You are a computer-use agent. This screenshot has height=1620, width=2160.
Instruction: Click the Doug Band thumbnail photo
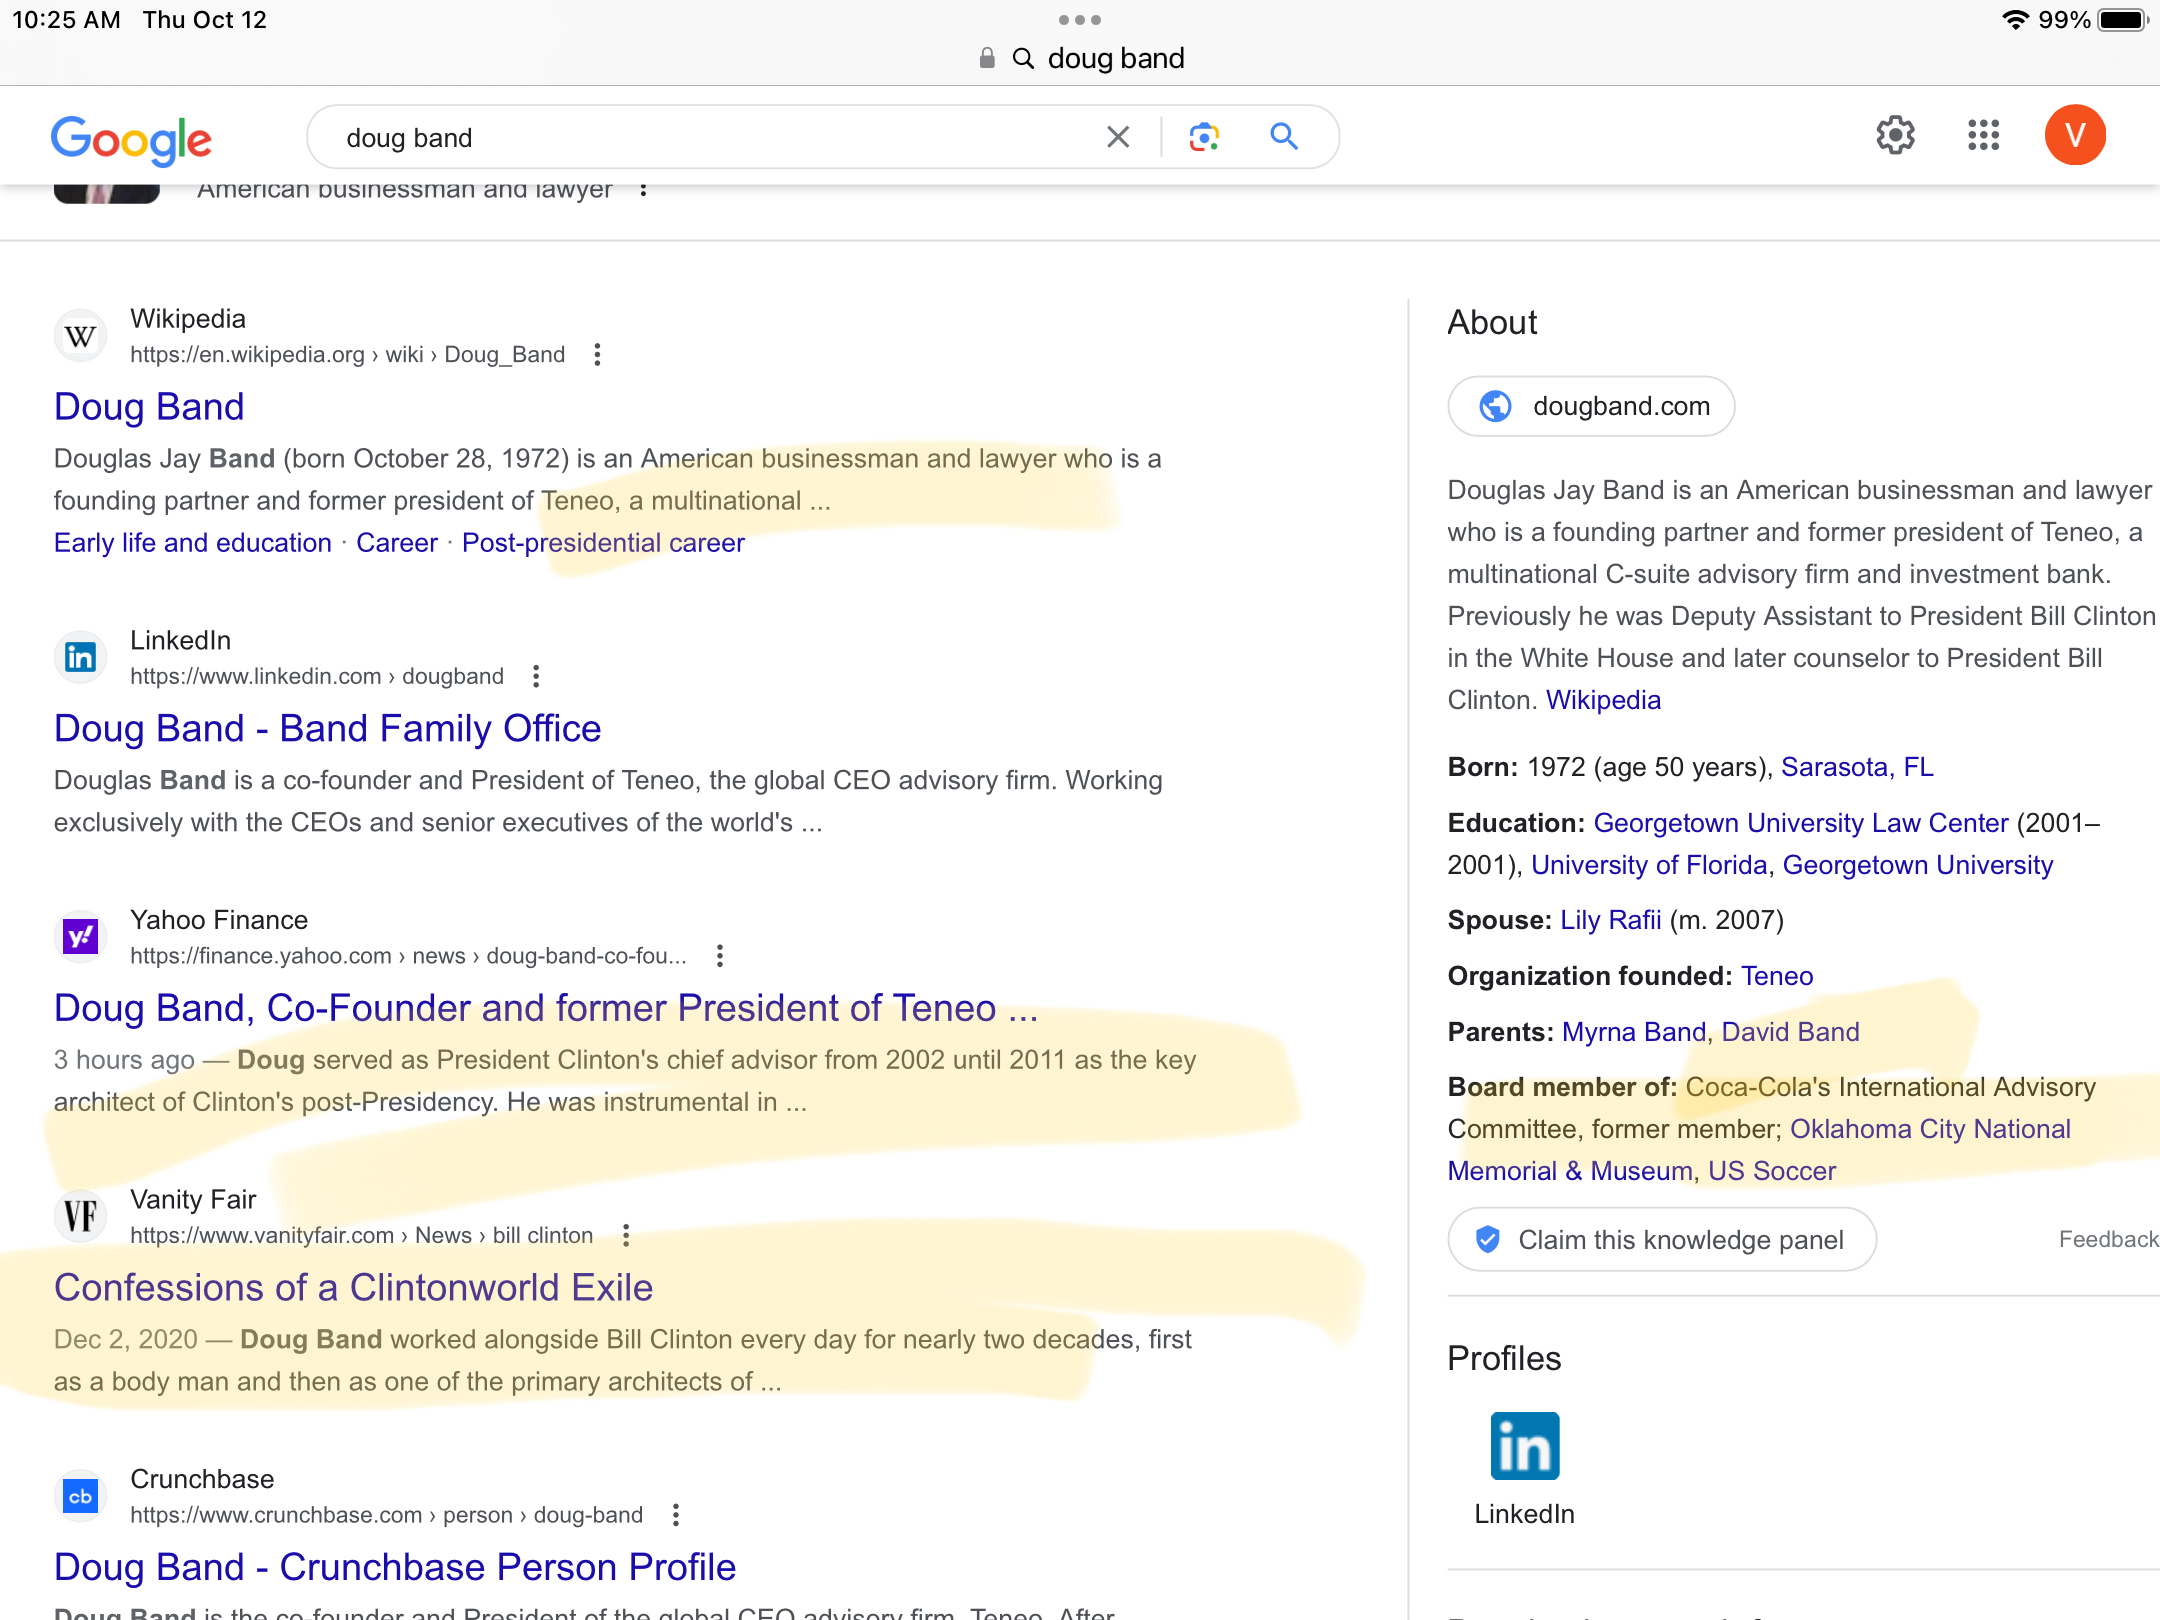(107, 193)
